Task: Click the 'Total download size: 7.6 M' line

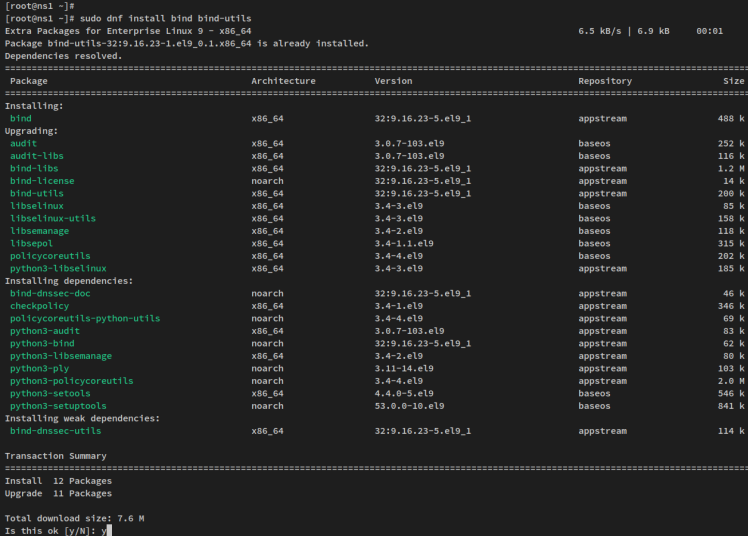Action: (74, 518)
